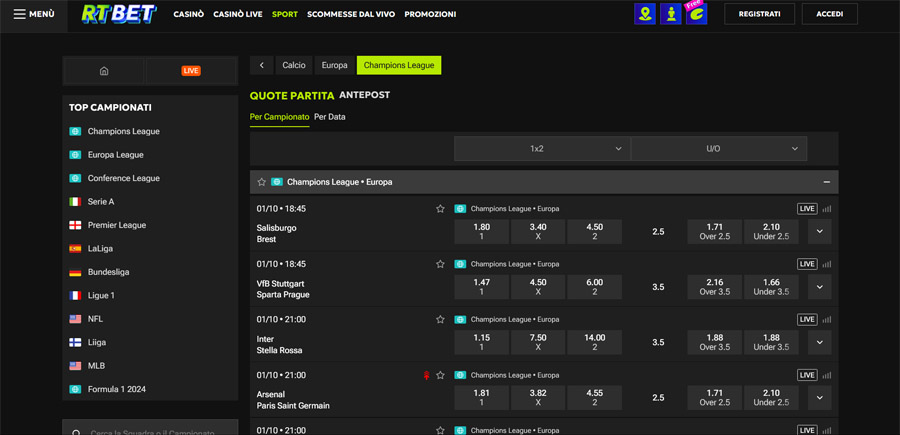Switch to the Per Data tab
Viewport: 900px width, 435px height.
pyautogui.click(x=329, y=117)
